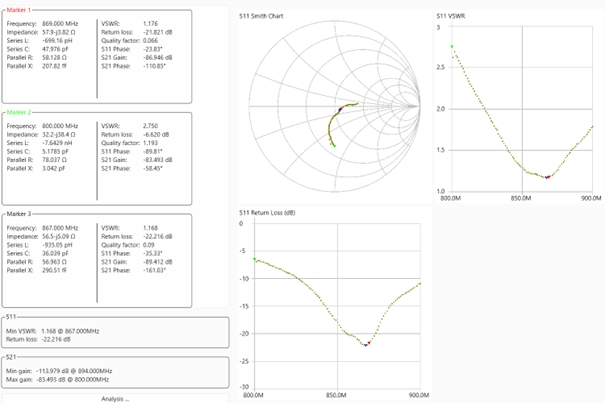Viewport: 605px width, 403px height.
Task: Click the 850.0M label under VSWR chart
Action: click(521, 198)
